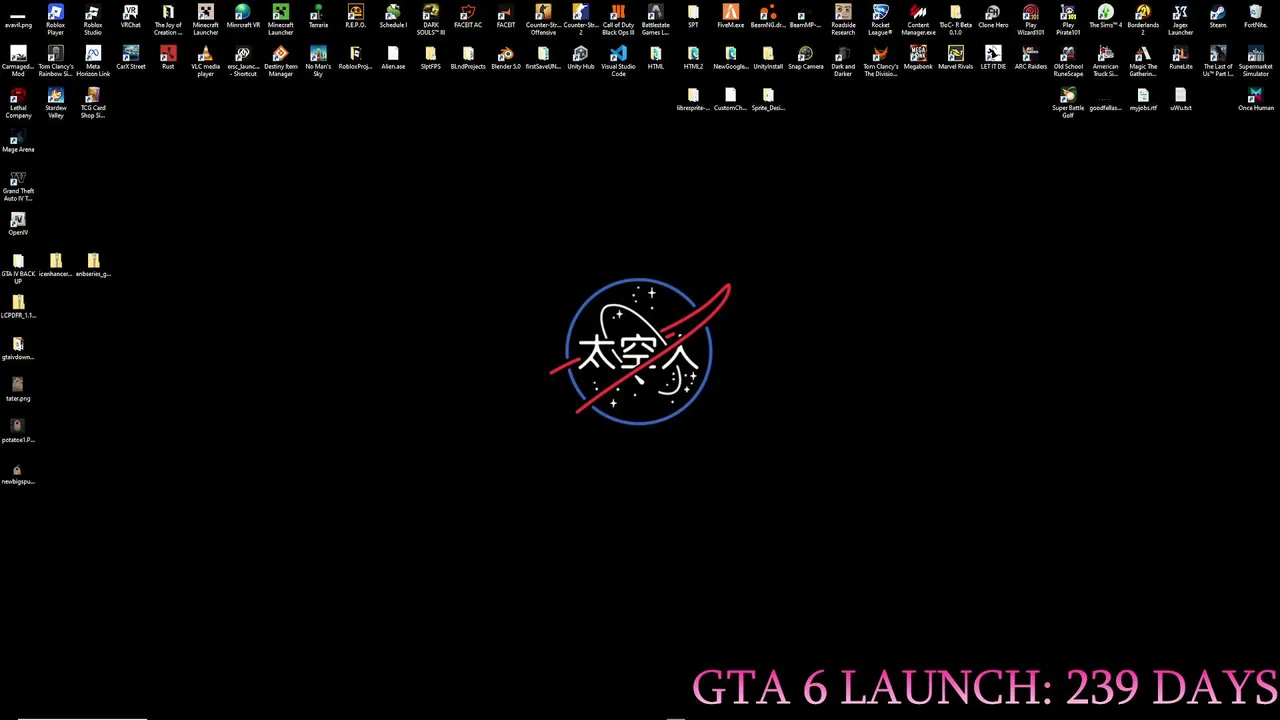Open the Jagex Launcher icon
This screenshot has width=1280, height=720.
(x=1180, y=19)
